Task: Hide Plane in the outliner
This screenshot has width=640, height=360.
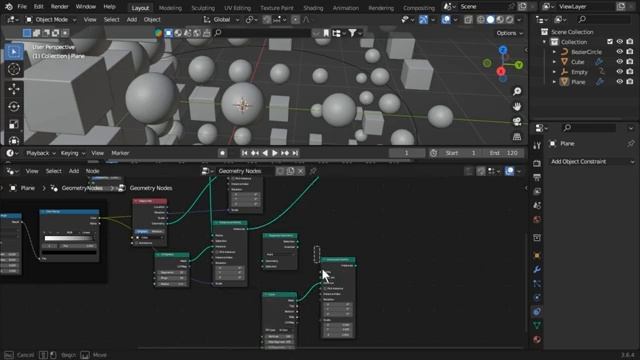Action: click(620, 82)
